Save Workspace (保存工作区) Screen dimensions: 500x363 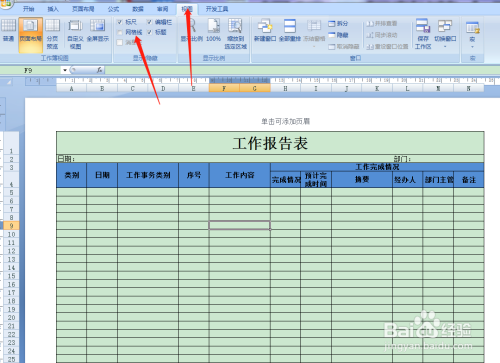[x=423, y=35]
